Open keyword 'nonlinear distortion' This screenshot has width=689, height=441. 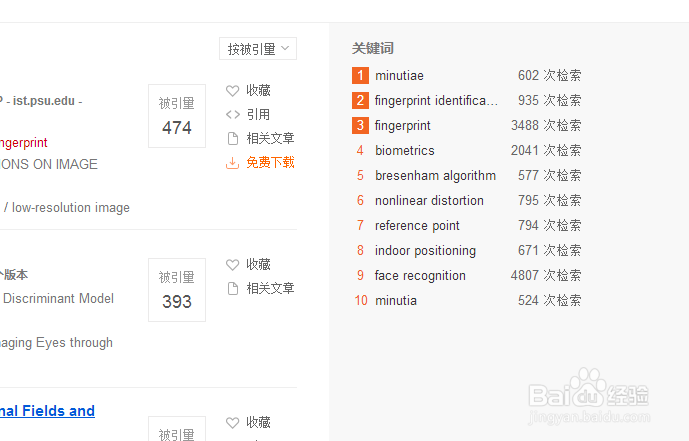point(429,201)
